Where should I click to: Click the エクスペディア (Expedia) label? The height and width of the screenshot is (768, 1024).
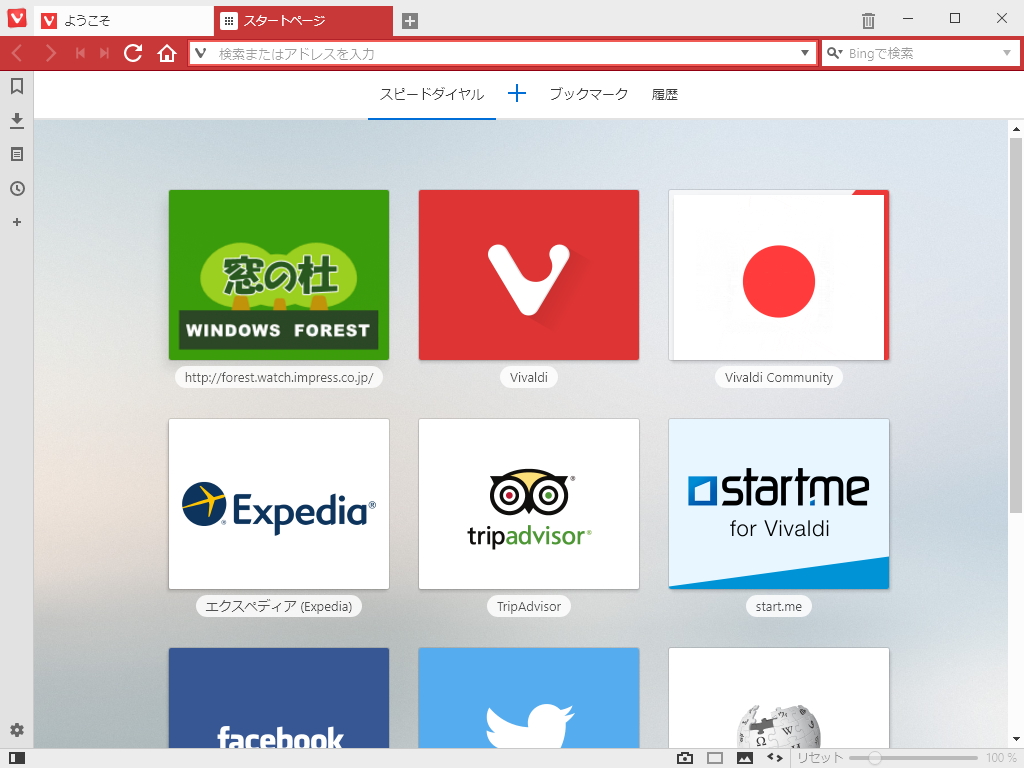(x=279, y=607)
